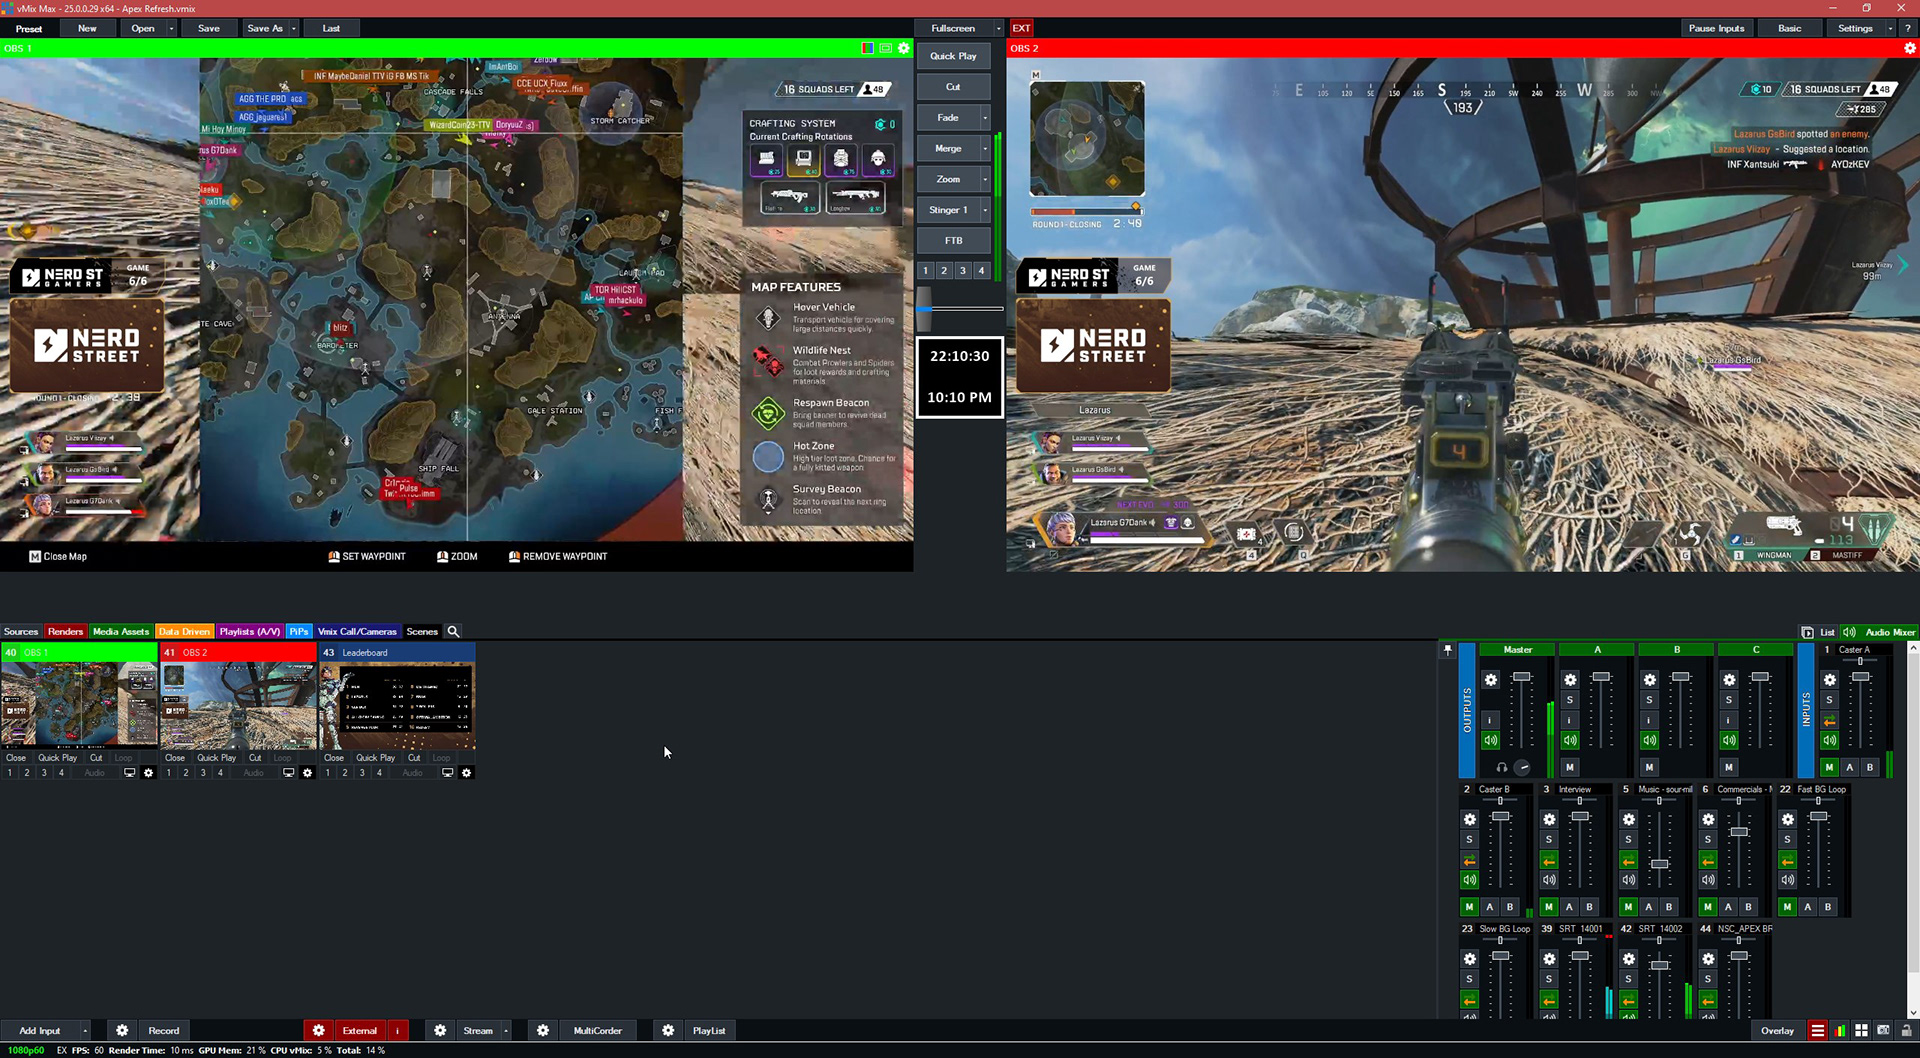Screen dimensions: 1920x1058
Task: Switch to the Renders tab
Action: [x=65, y=631]
